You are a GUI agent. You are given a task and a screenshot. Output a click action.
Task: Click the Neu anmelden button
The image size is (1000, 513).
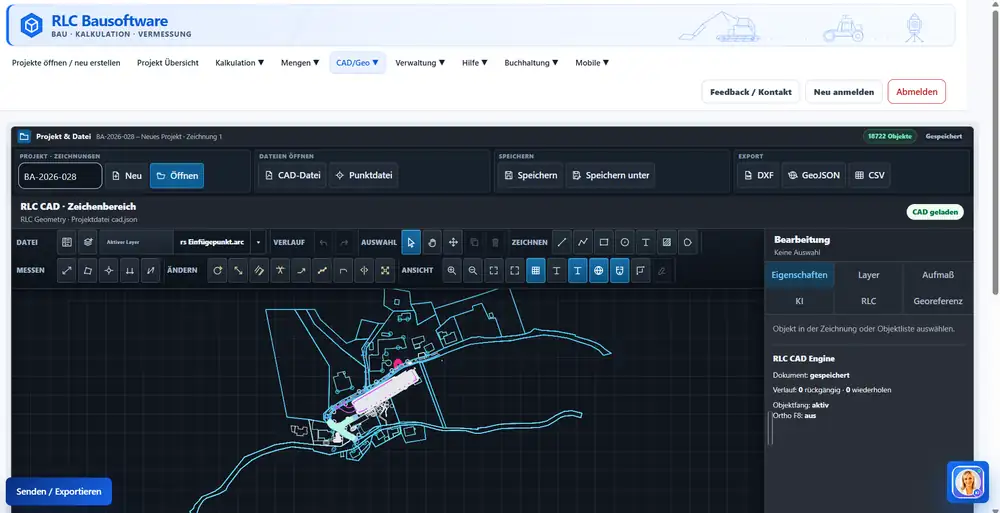point(844,92)
